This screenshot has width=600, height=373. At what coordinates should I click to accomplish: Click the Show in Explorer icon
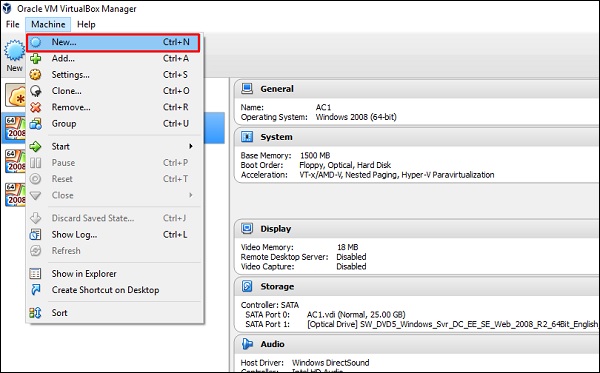[36, 274]
